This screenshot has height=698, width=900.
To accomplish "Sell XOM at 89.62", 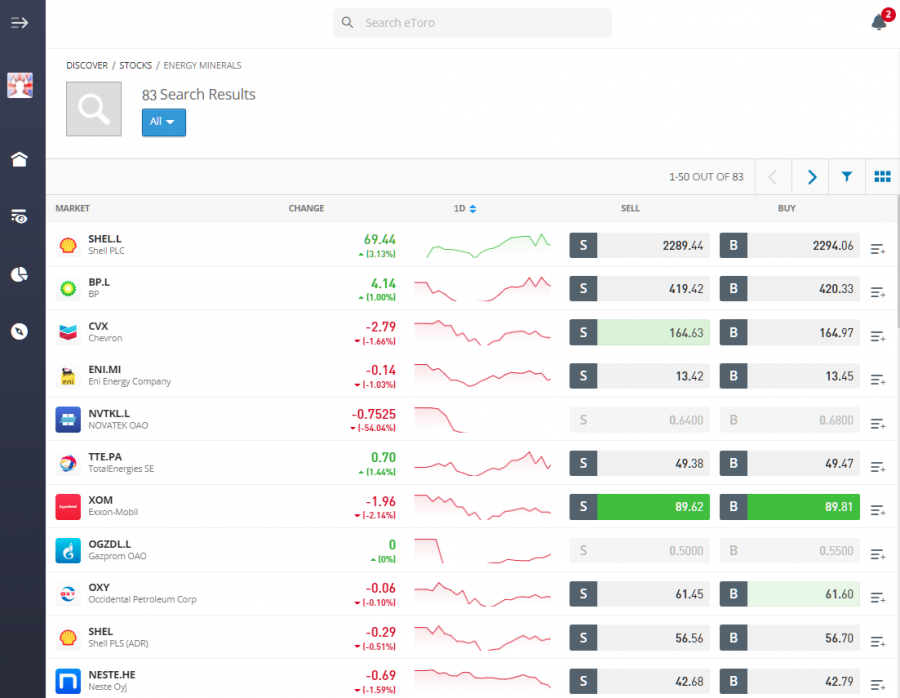I will 639,507.
